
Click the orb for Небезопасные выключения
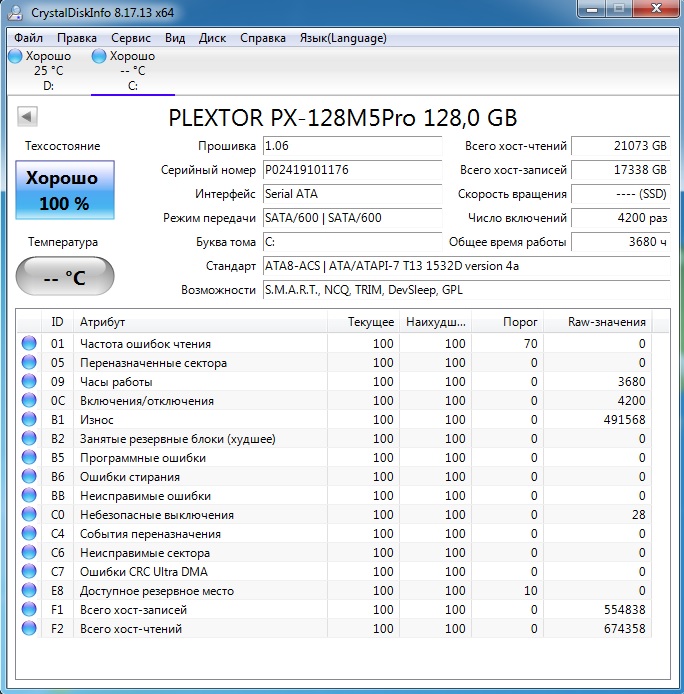click(x=29, y=515)
